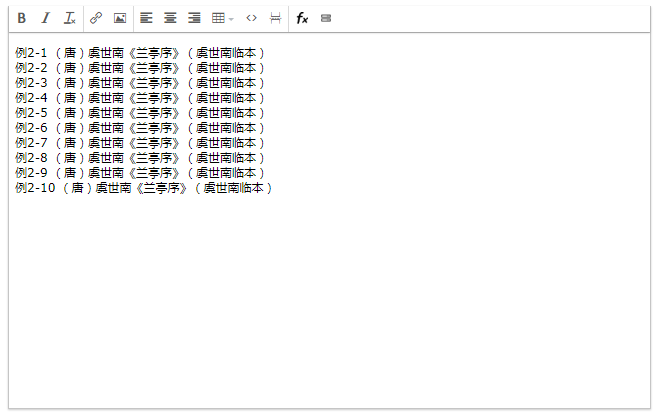Click the line labeled 例2-3
Image resolution: width=658 pixels, height=417 pixels.
coord(140,82)
